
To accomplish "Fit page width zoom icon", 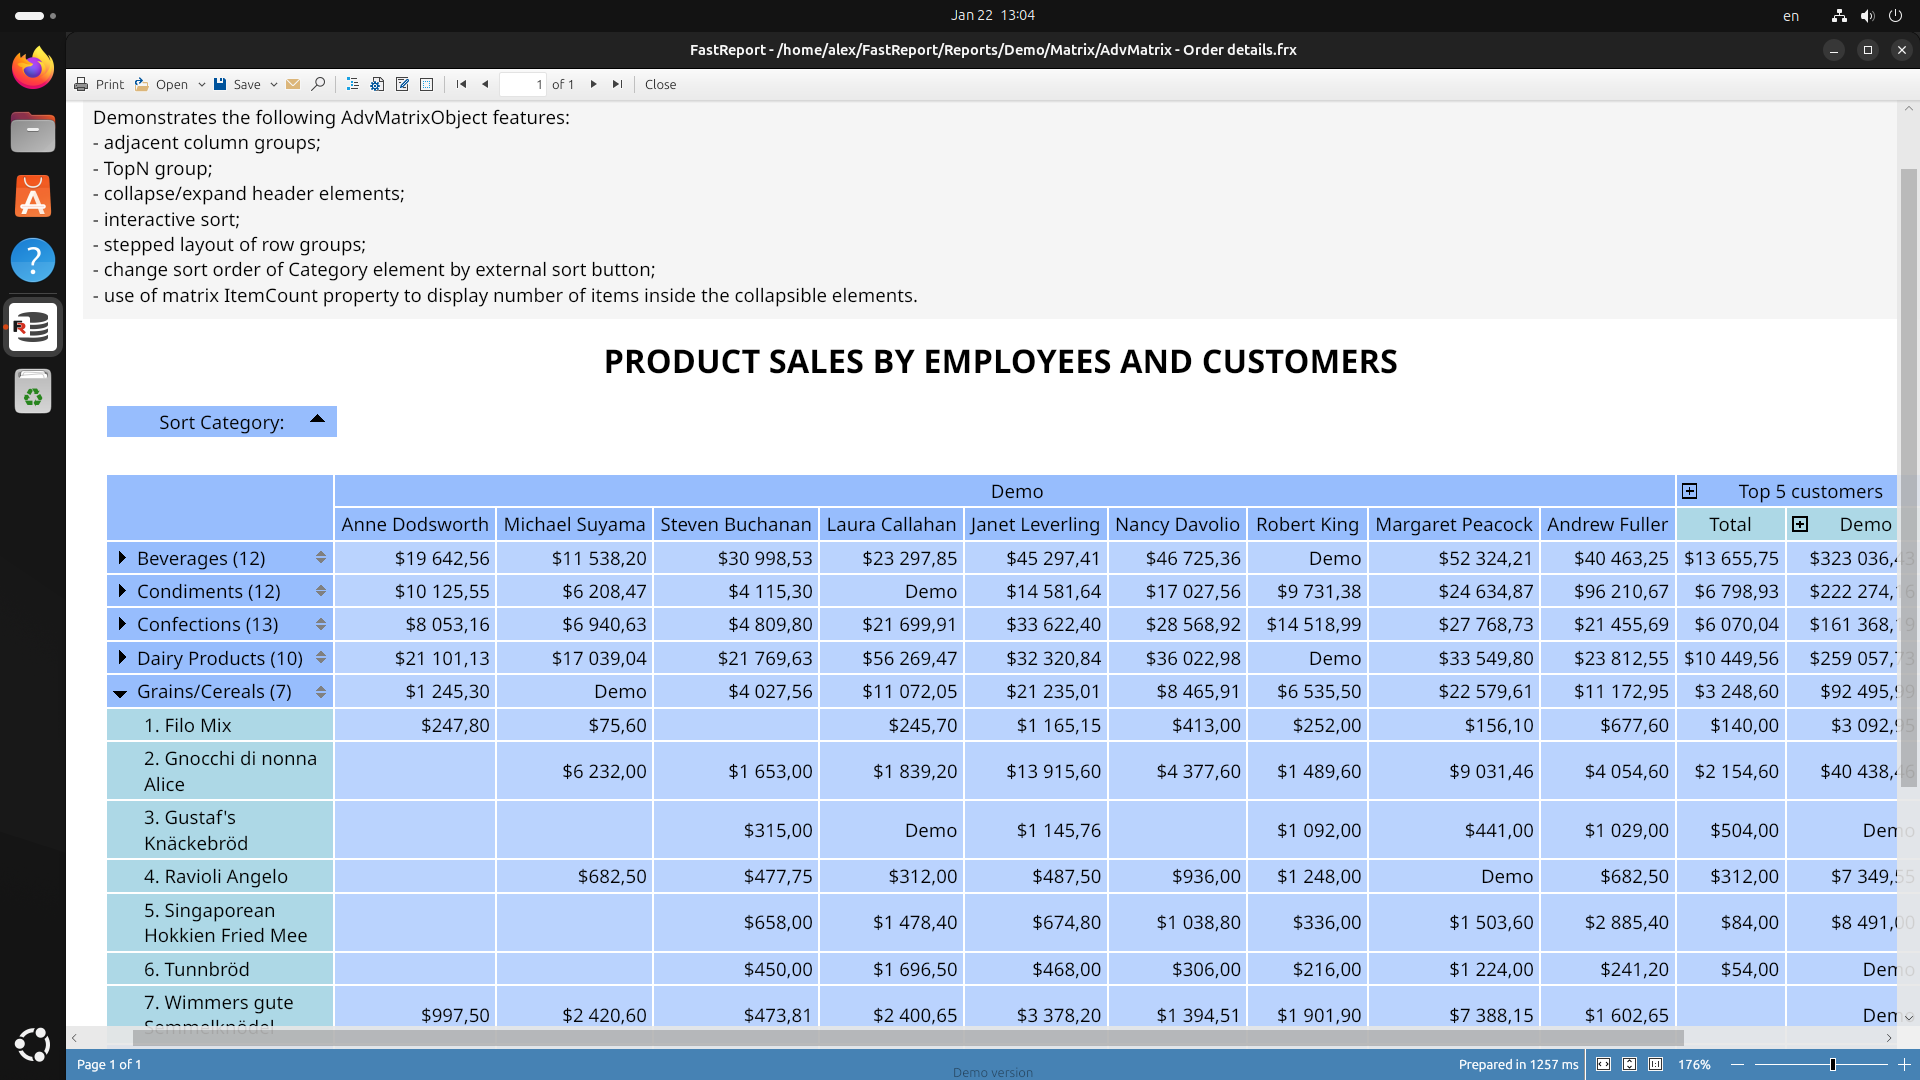I will click(x=1603, y=1064).
